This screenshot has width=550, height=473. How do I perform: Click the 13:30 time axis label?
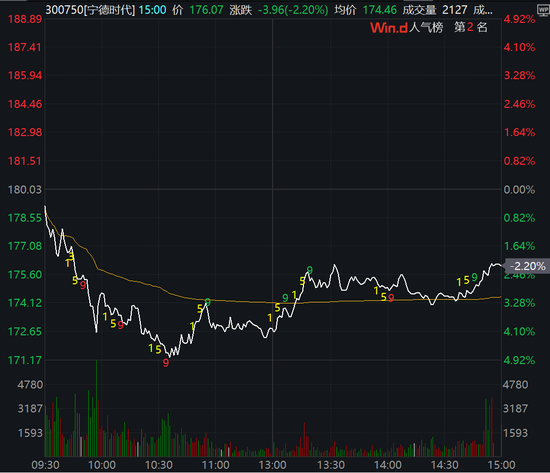(x=331, y=465)
